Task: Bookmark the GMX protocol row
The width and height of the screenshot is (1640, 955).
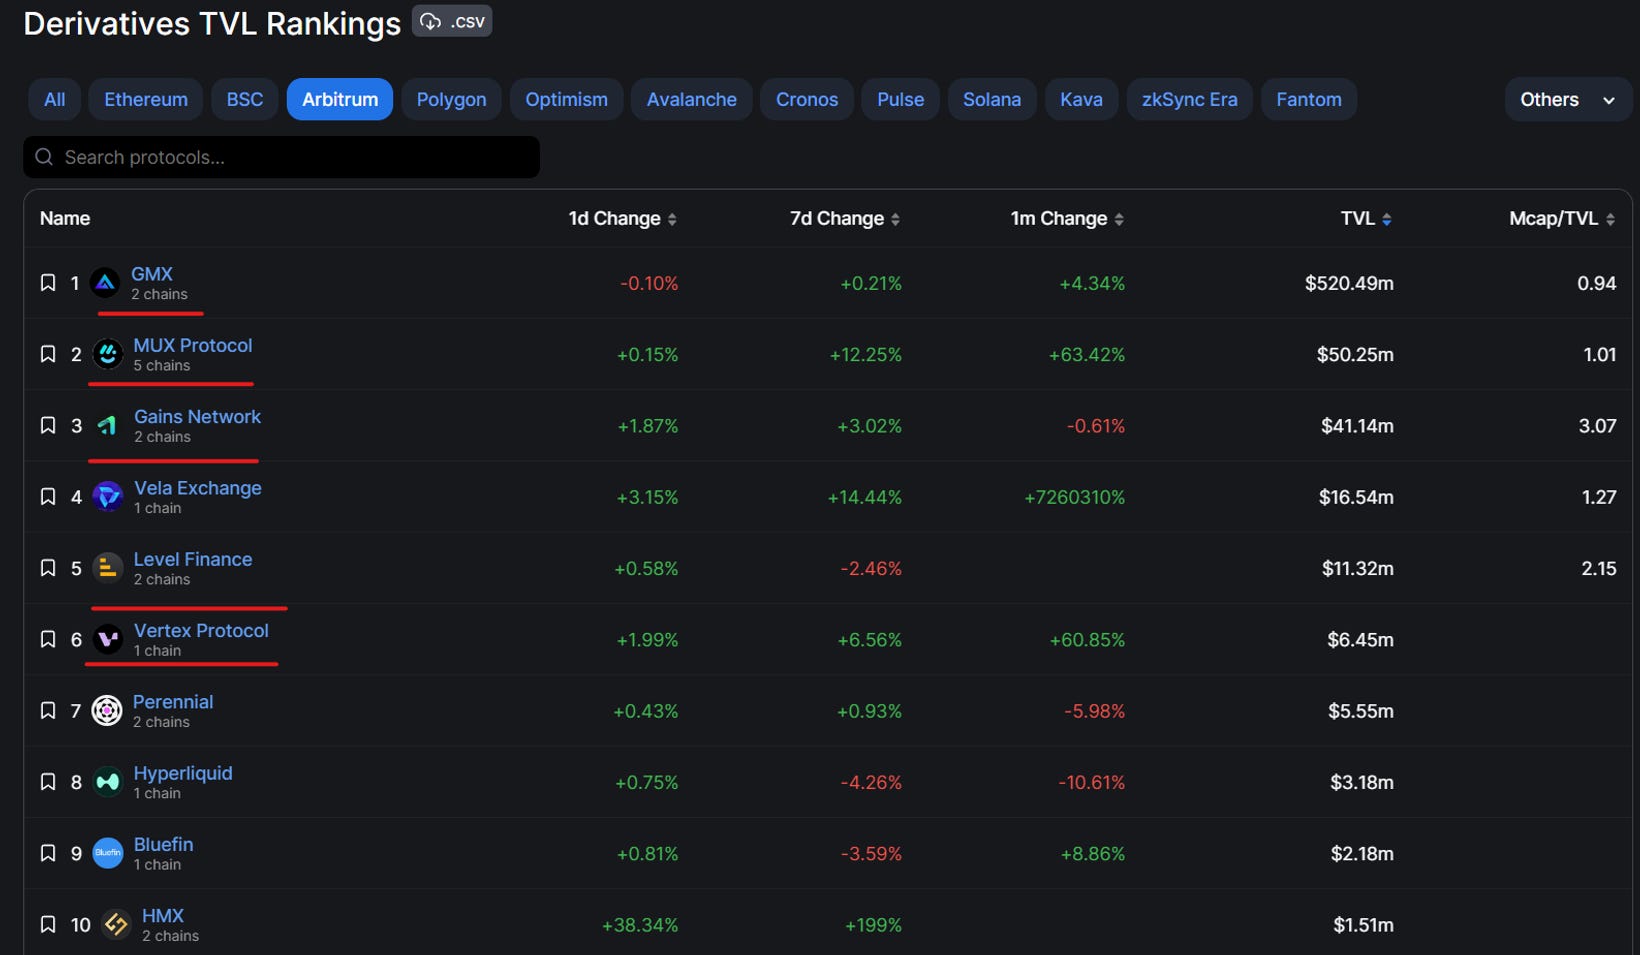Action: click(48, 283)
